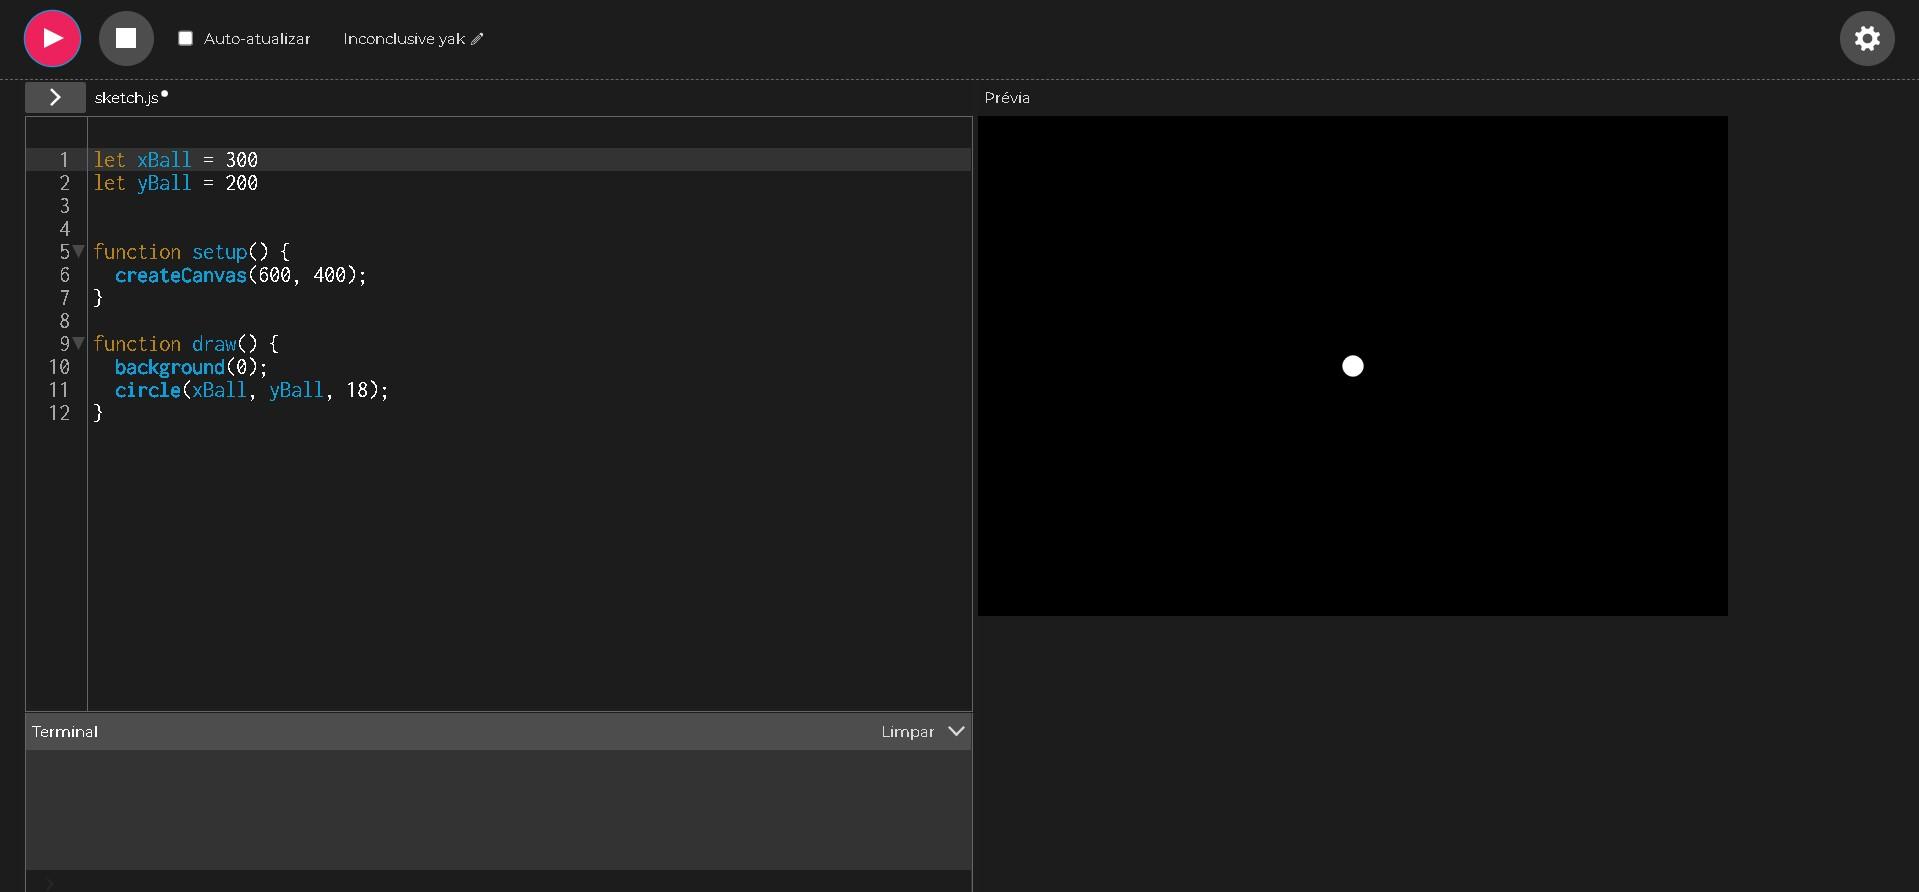The image size is (1919, 892).
Task: Select the sketch.js file tab
Action: click(x=127, y=97)
